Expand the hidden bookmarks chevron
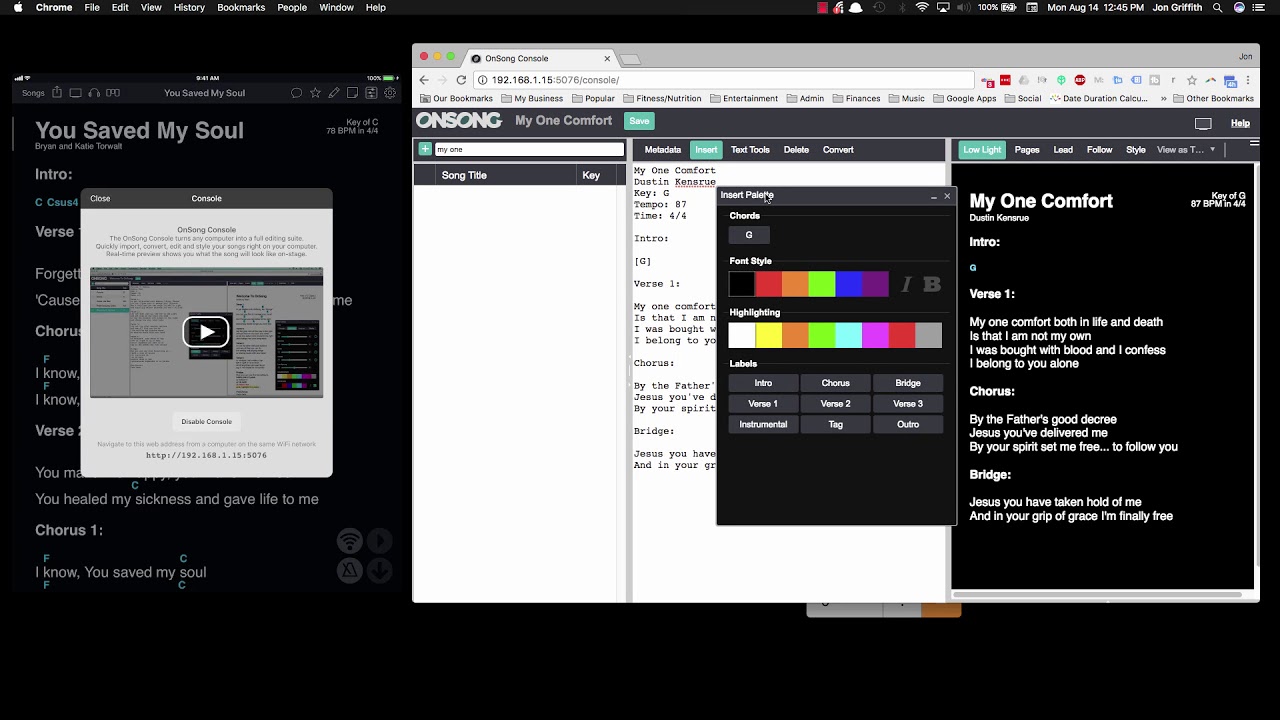The height and width of the screenshot is (720, 1280). (x=1163, y=99)
